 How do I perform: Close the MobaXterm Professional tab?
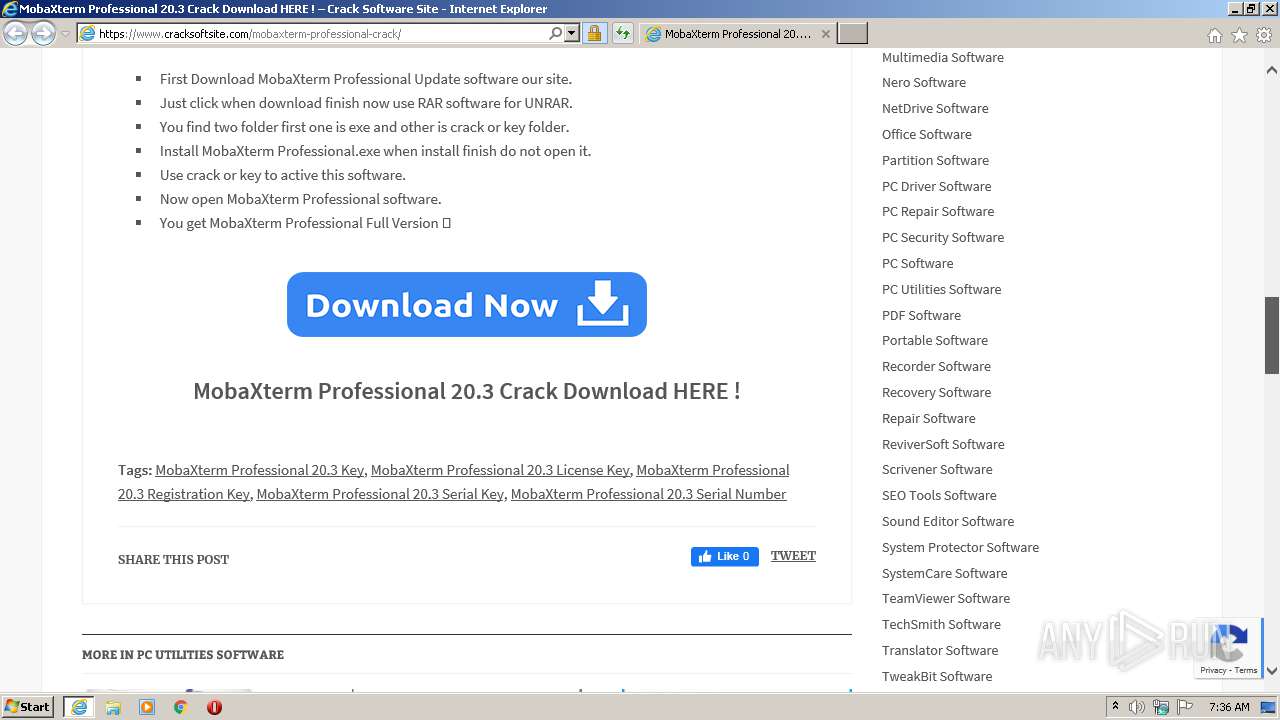825,34
